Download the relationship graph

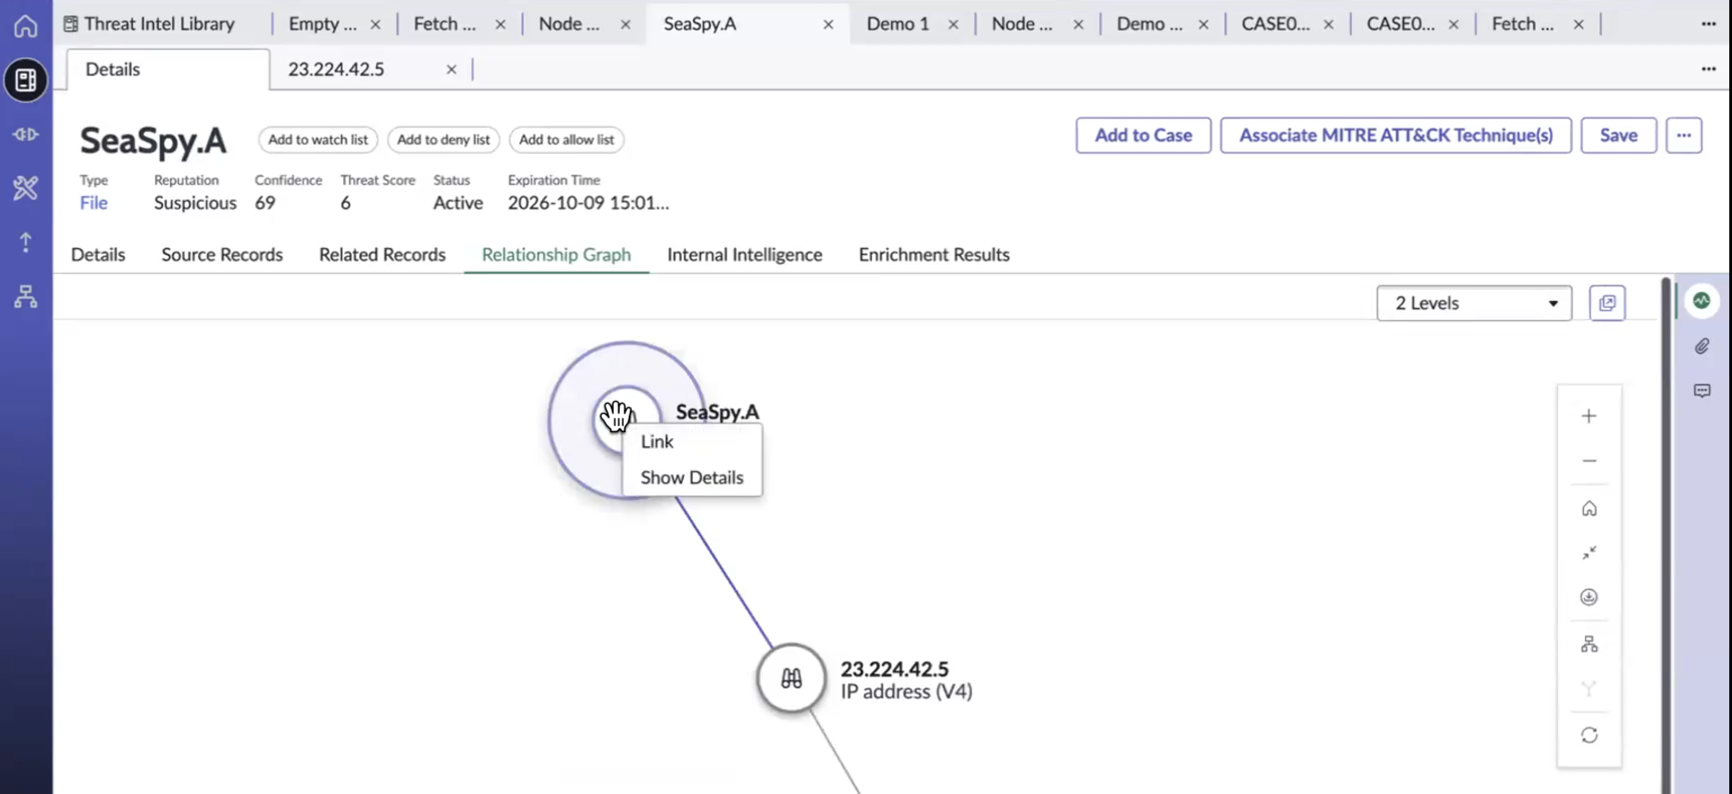tap(1589, 597)
